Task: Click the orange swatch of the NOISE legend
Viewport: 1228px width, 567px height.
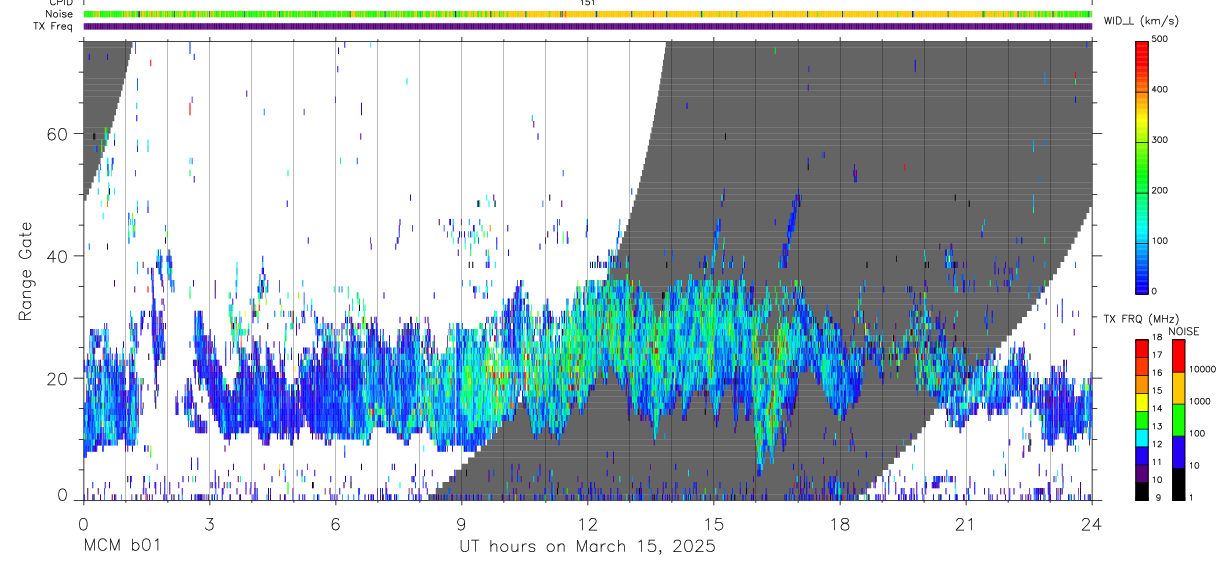Action: [1177, 388]
